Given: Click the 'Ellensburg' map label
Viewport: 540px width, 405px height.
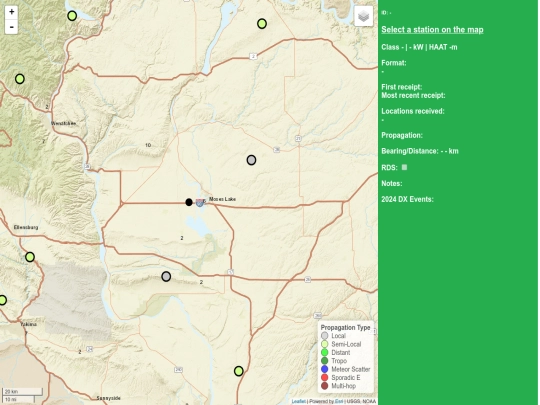Looking at the screenshot, I should click(26, 227).
